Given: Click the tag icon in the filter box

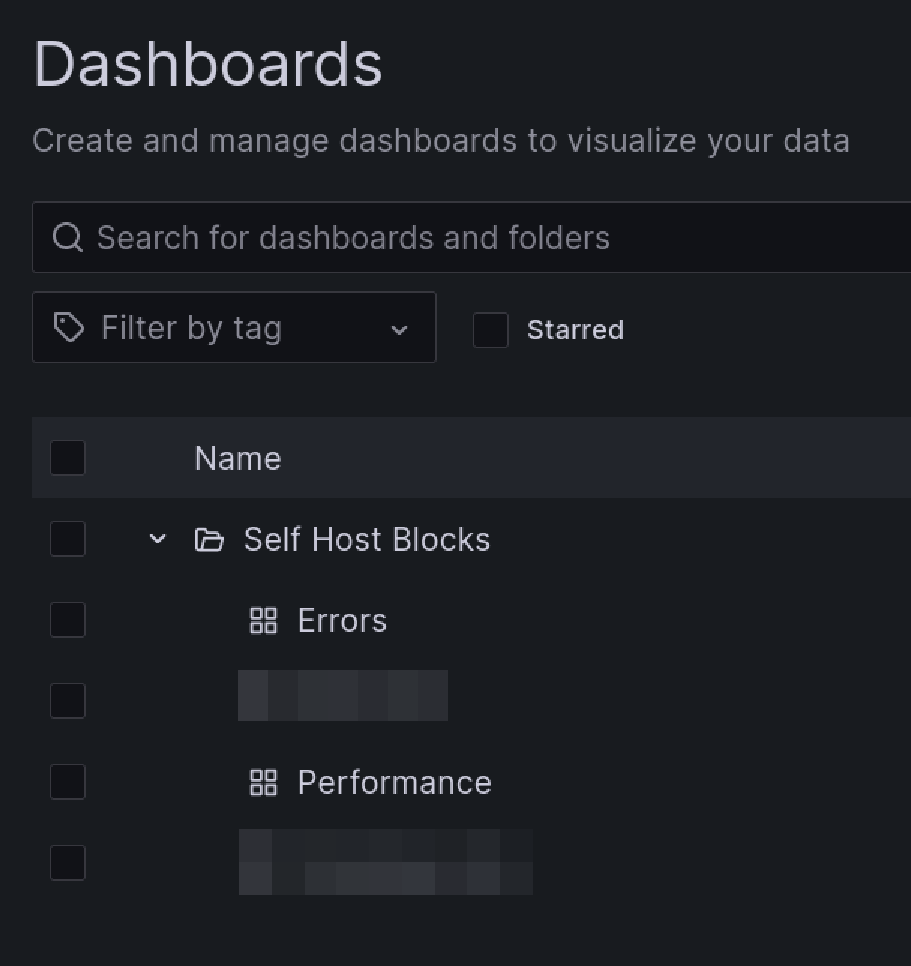Looking at the screenshot, I should (x=68, y=328).
